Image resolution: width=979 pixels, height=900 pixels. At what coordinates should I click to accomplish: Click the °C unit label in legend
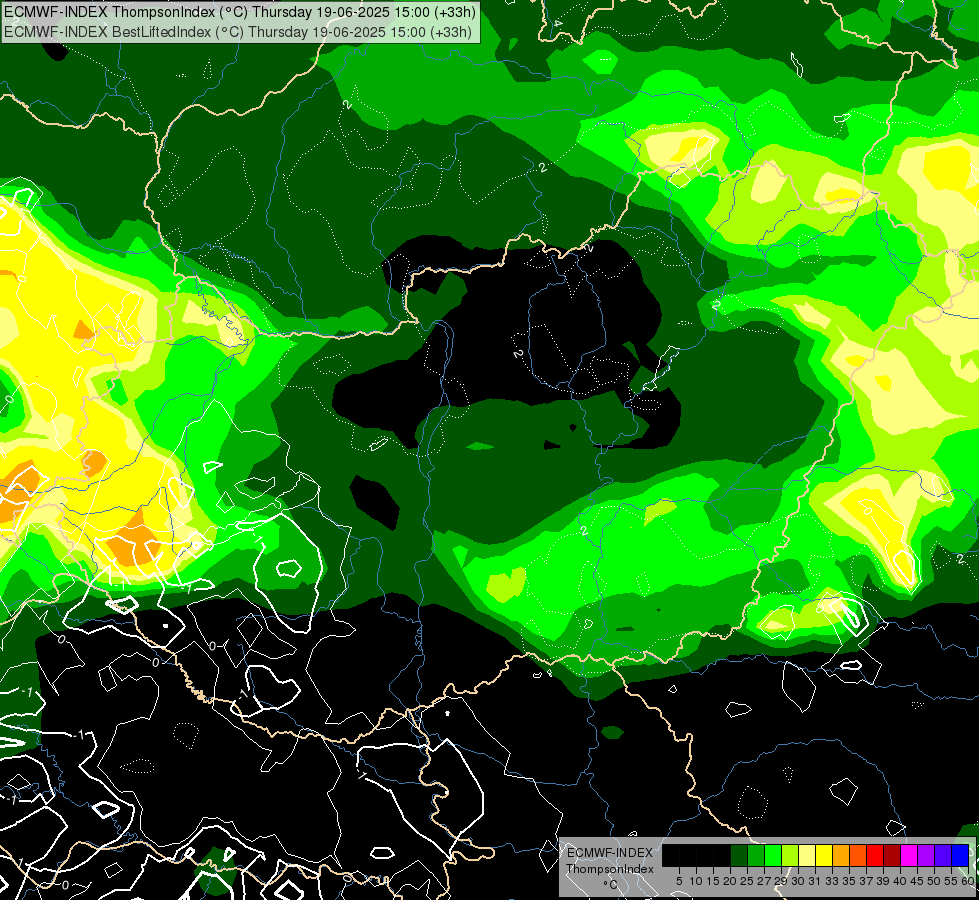point(611,884)
